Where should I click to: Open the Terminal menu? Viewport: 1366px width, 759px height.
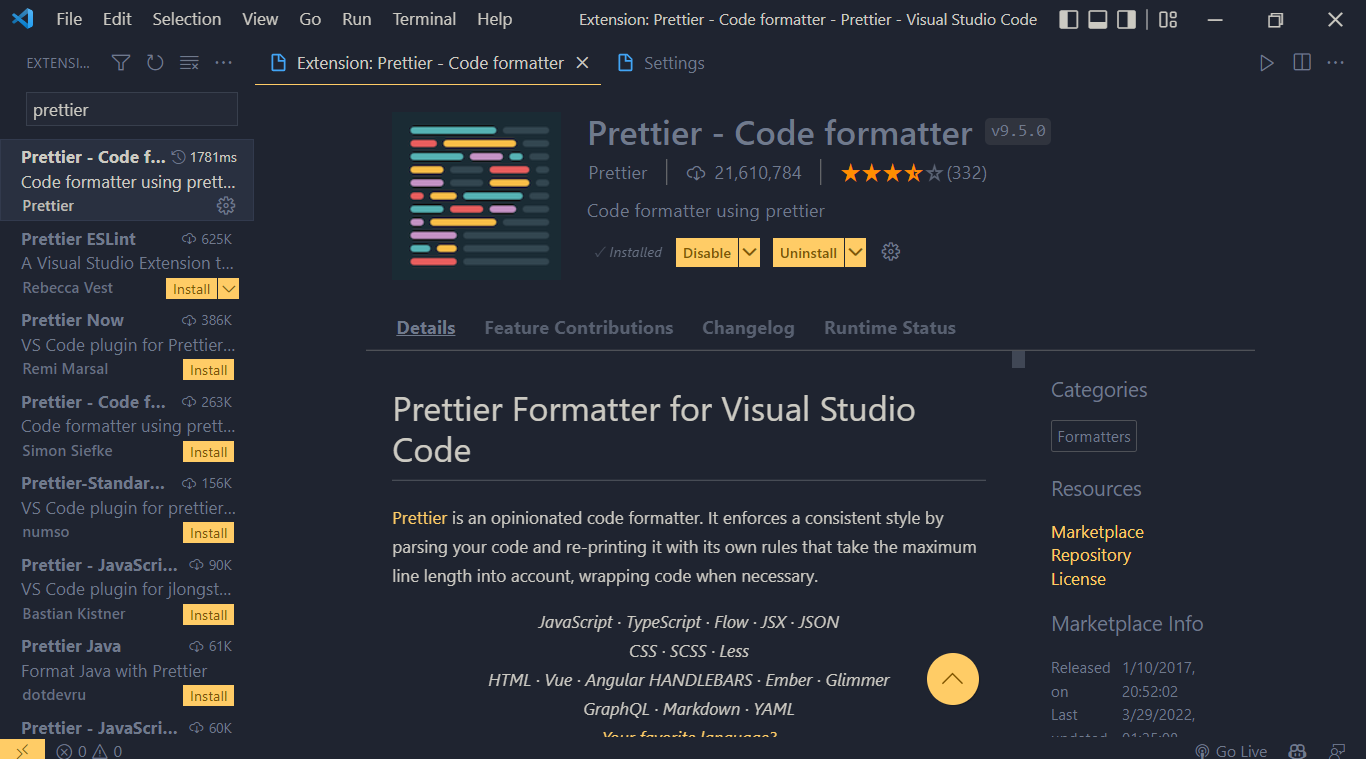pyautogui.click(x=424, y=19)
